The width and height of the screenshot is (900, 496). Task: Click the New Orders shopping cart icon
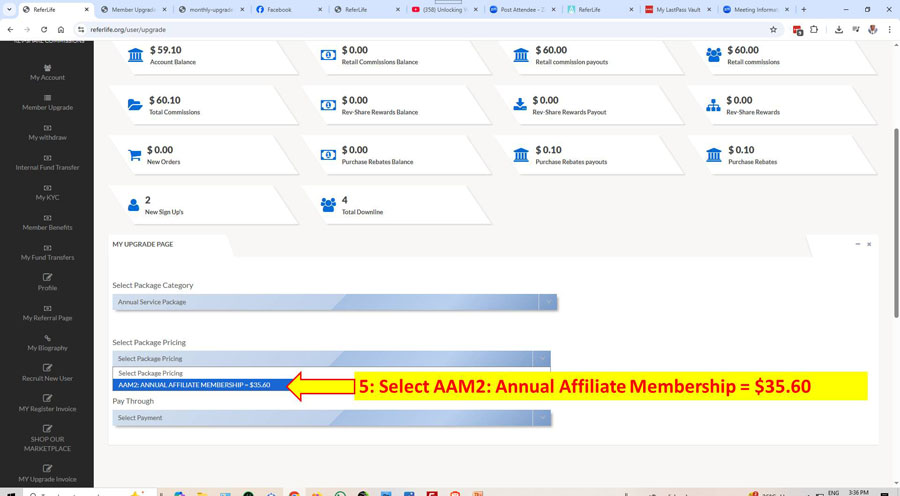(135, 155)
